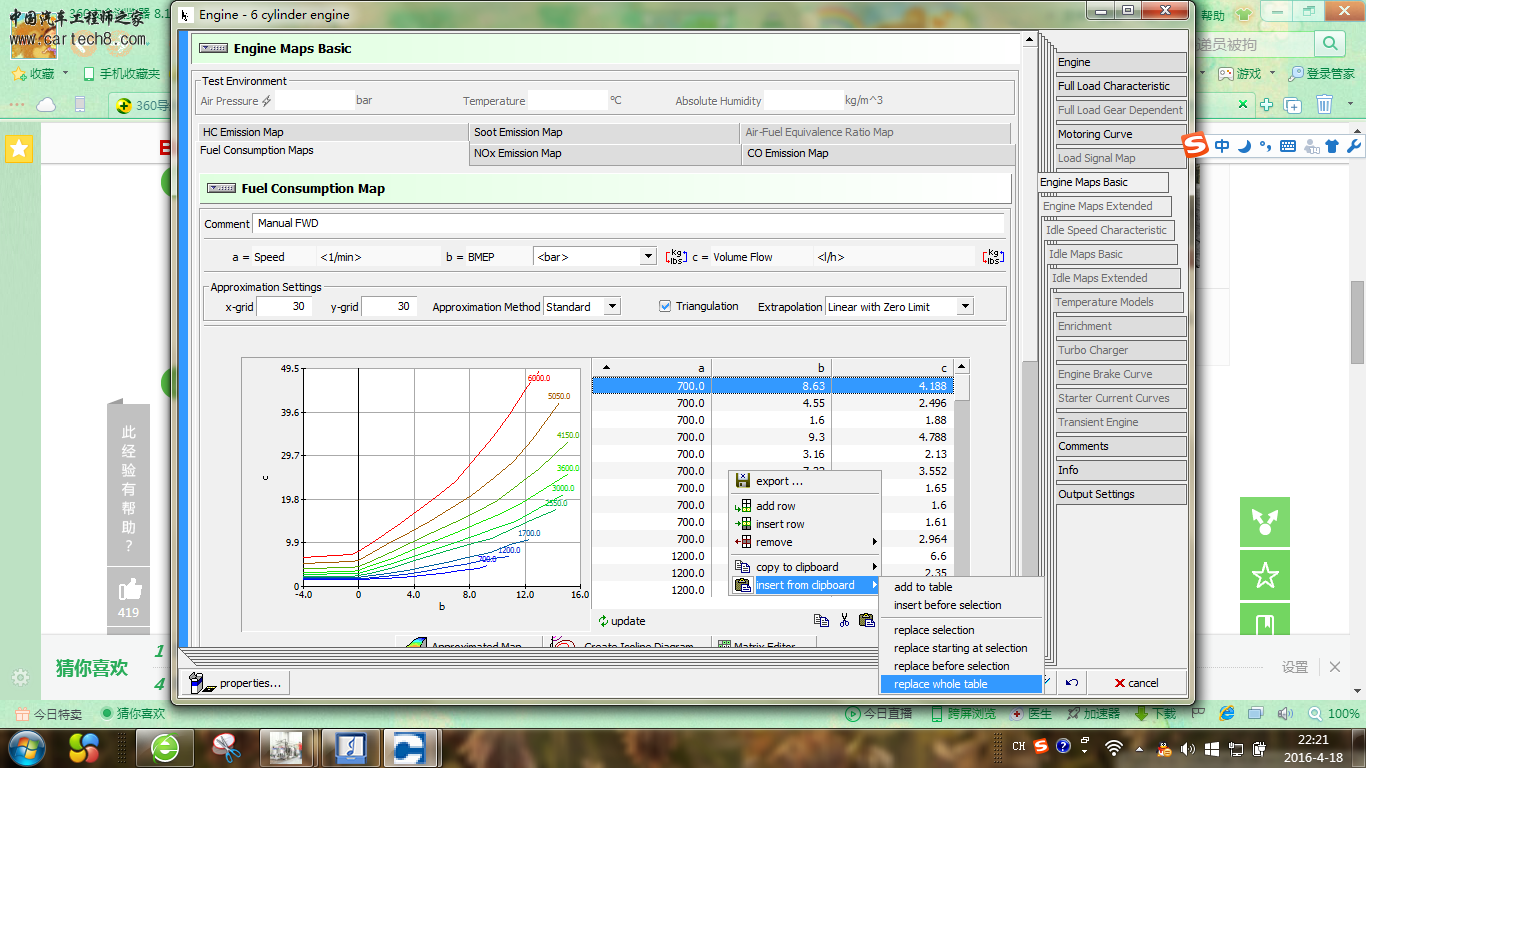
Task: Click the insert from clipboard menu icon
Action: 743,585
